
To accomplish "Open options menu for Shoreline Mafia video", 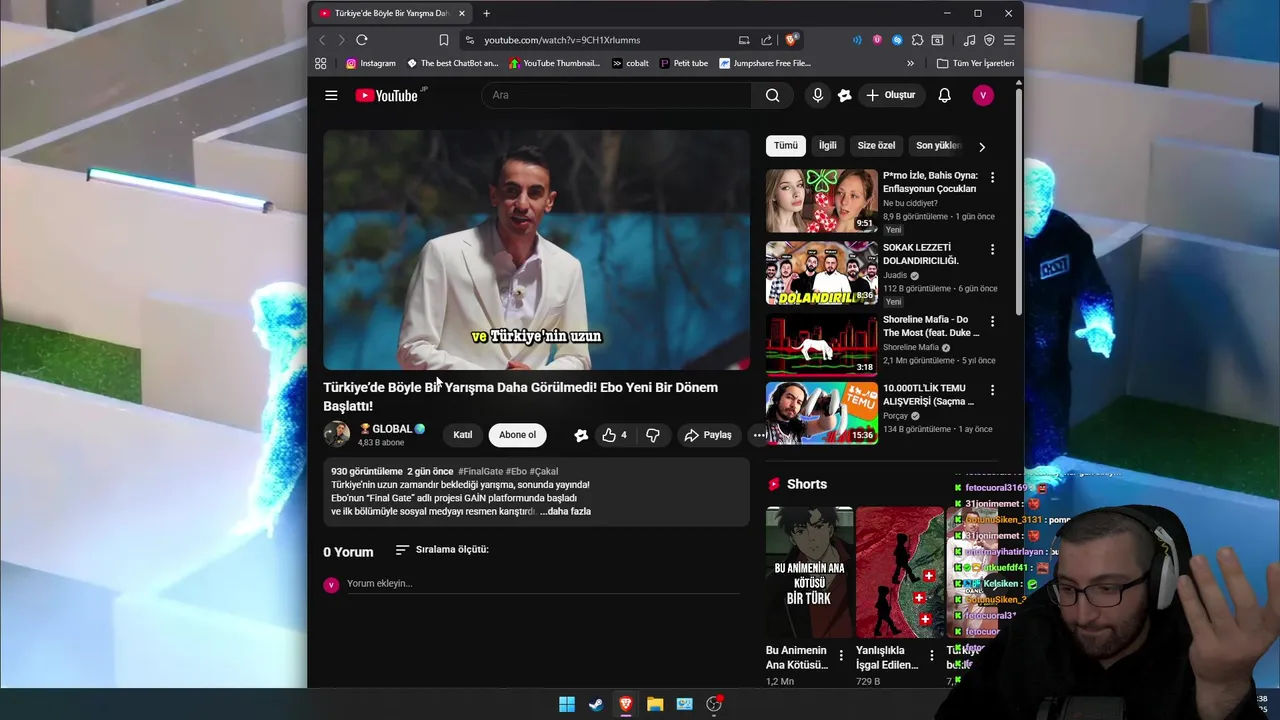I will (992, 321).
